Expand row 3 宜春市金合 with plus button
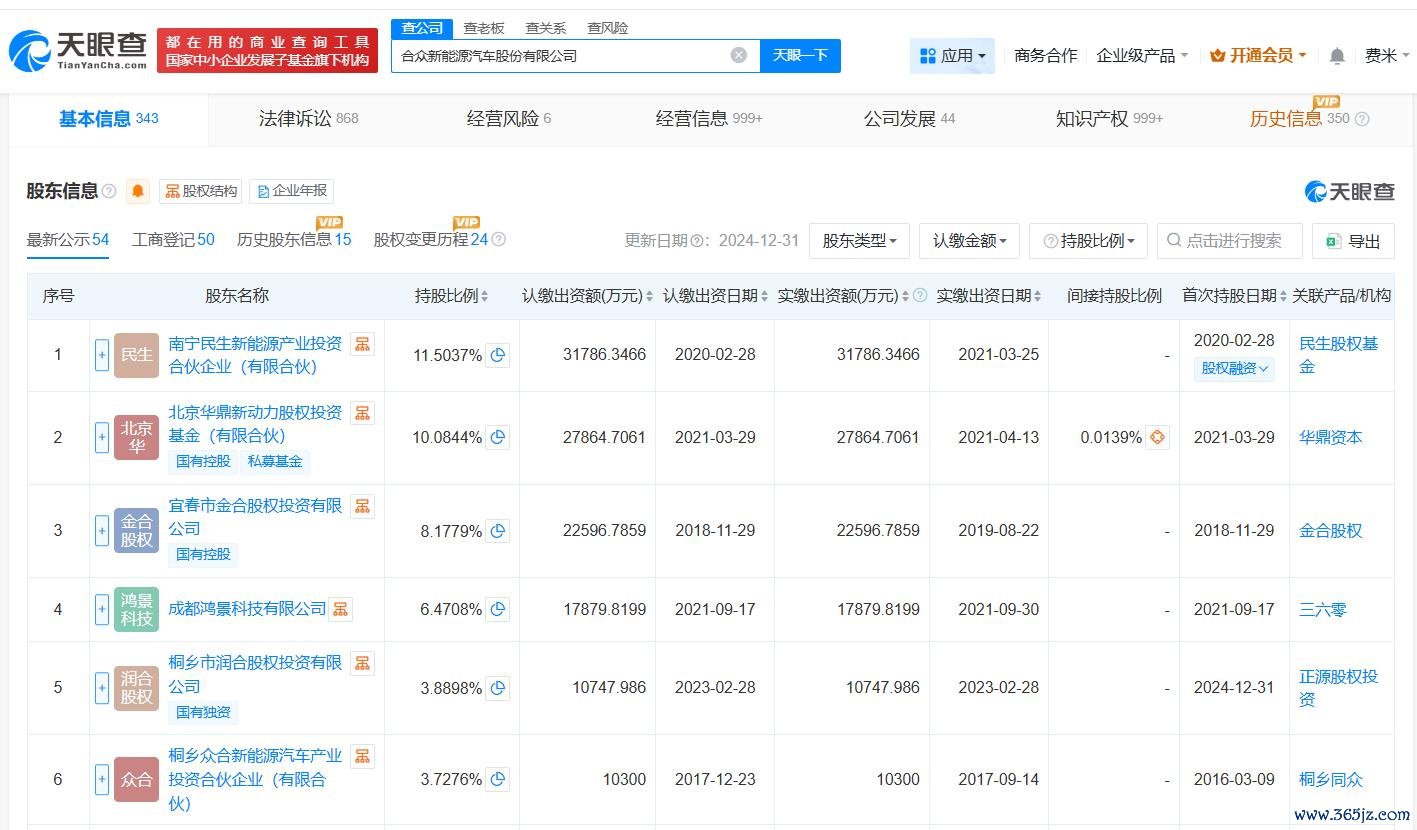This screenshot has height=830, width=1417. pos(102,531)
